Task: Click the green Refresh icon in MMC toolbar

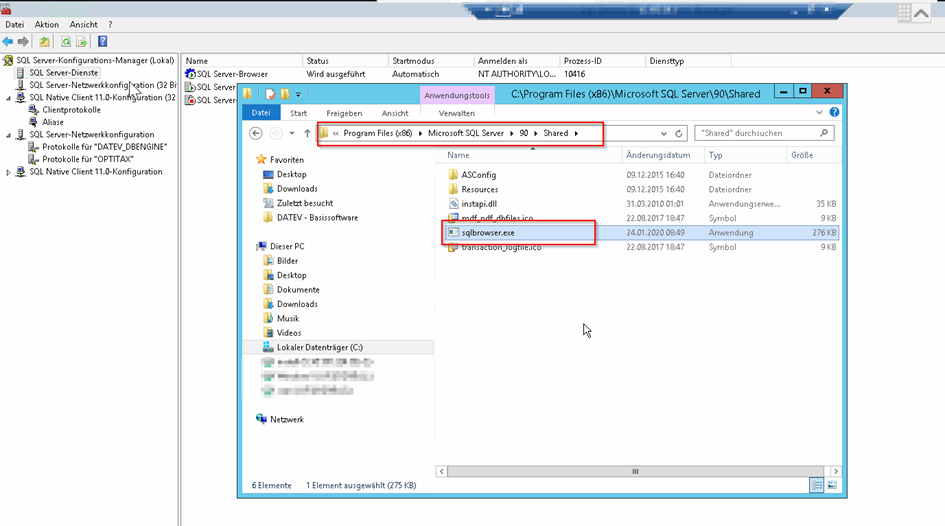Action: click(x=66, y=42)
